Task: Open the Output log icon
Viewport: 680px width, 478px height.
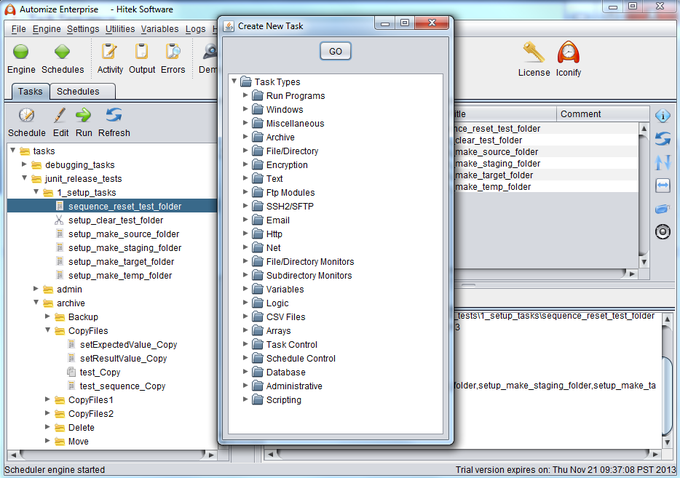Action: (141, 51)
